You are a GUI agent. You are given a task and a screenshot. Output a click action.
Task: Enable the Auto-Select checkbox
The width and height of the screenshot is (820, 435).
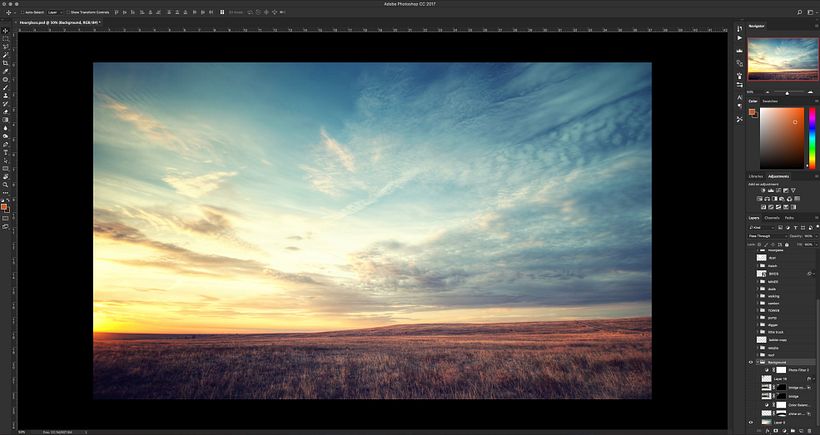22,12
